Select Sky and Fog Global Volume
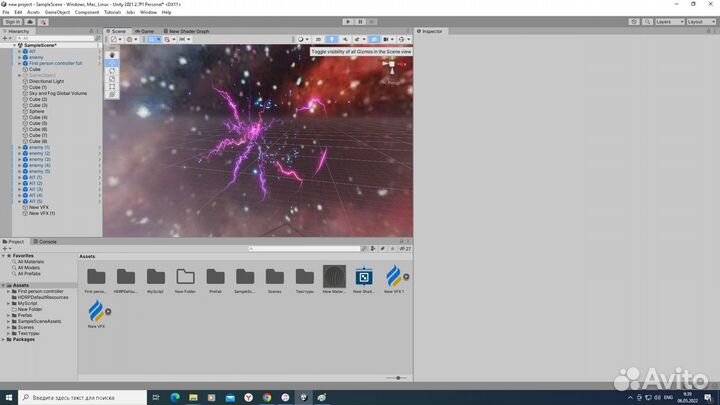720x405 pixels. pyautogui.click(x=57, y=93)
